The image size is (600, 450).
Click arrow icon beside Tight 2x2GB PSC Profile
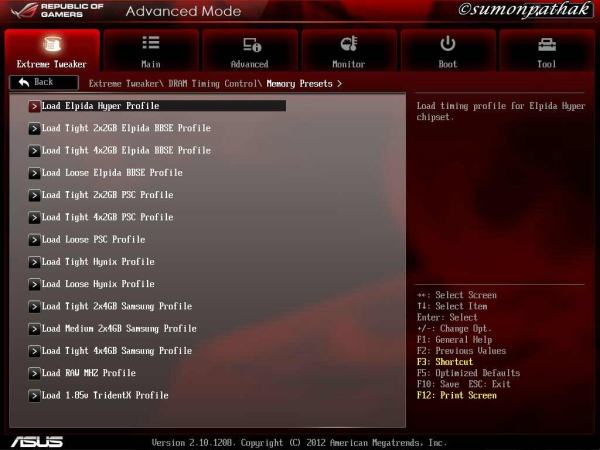pos(34,195)
